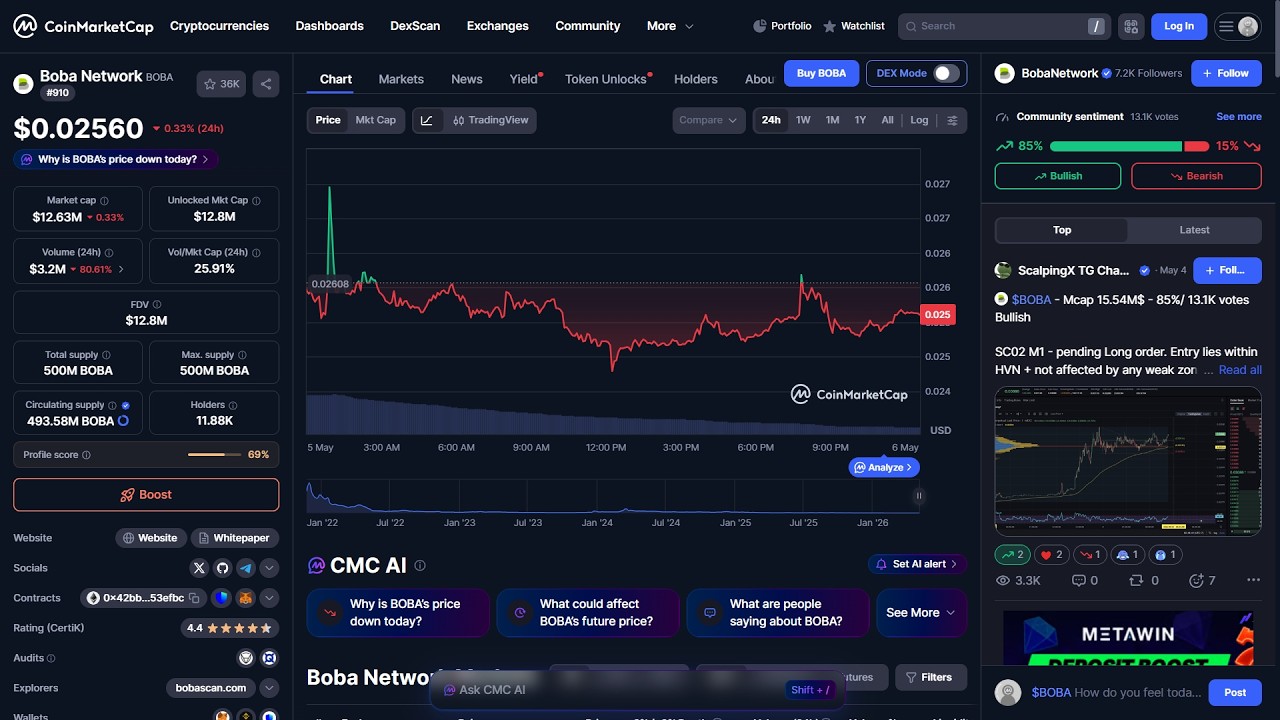Screen dimensions: 1280x720
Task: Open the News tab
Action: [467, 79]
